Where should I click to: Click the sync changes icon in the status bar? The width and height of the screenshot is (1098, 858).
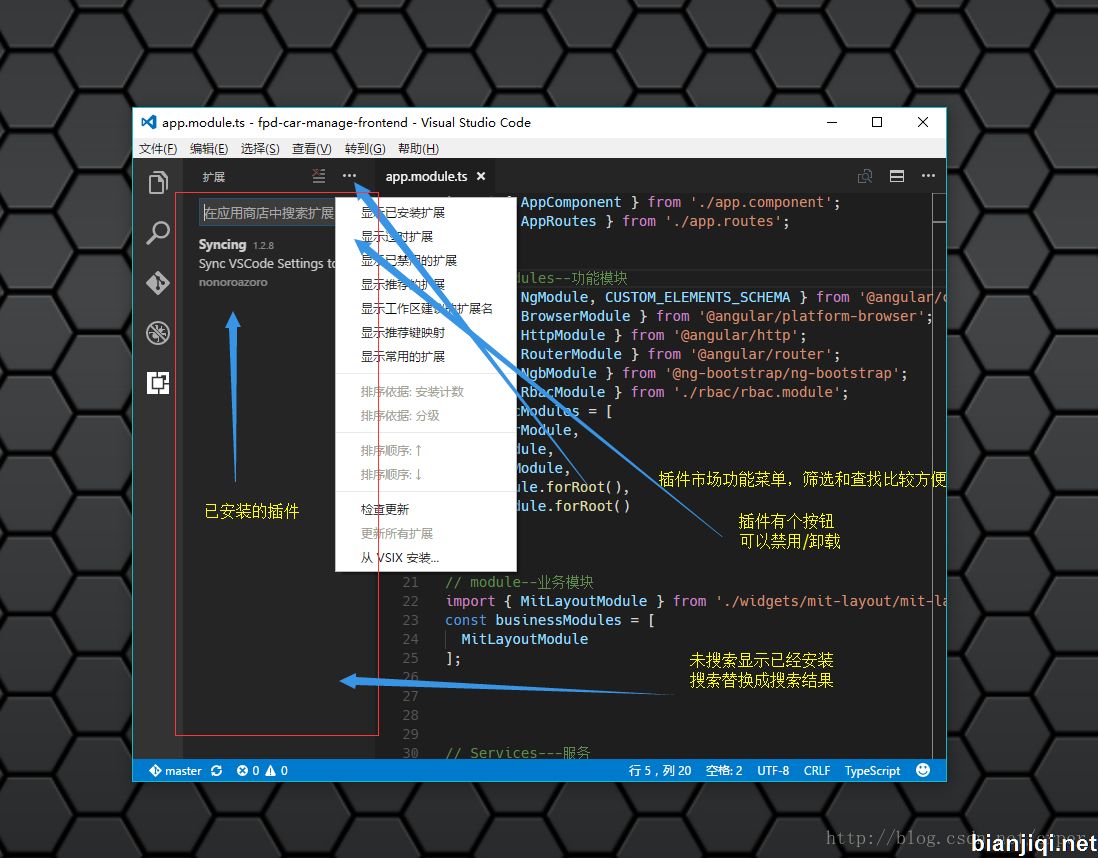coord(216,770)
